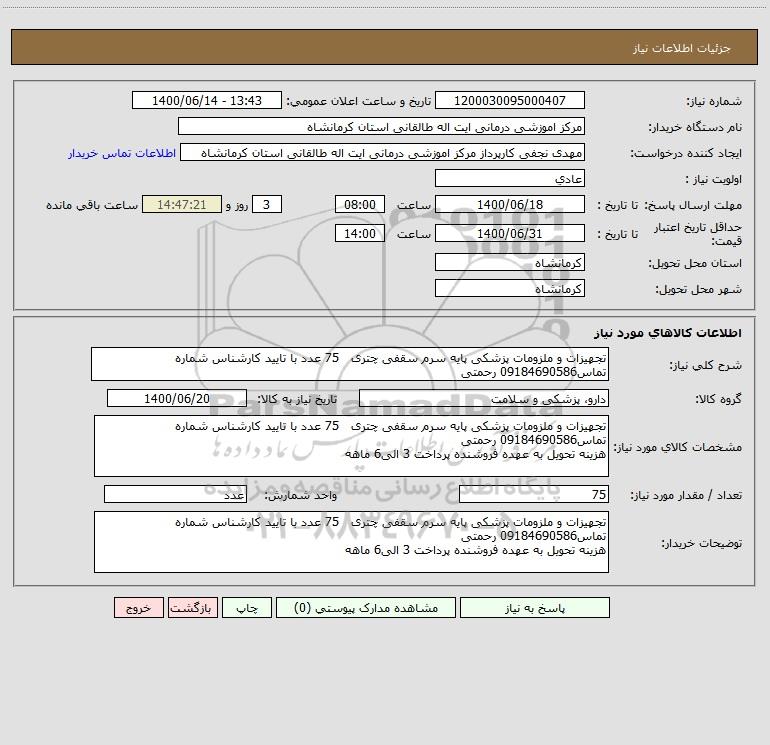Image resolution: width=770 pixels, height=745 pixels.
Task: Click the 'حداقل تاریخ اعتبار قیمت:' label
Action: (698, 234)
